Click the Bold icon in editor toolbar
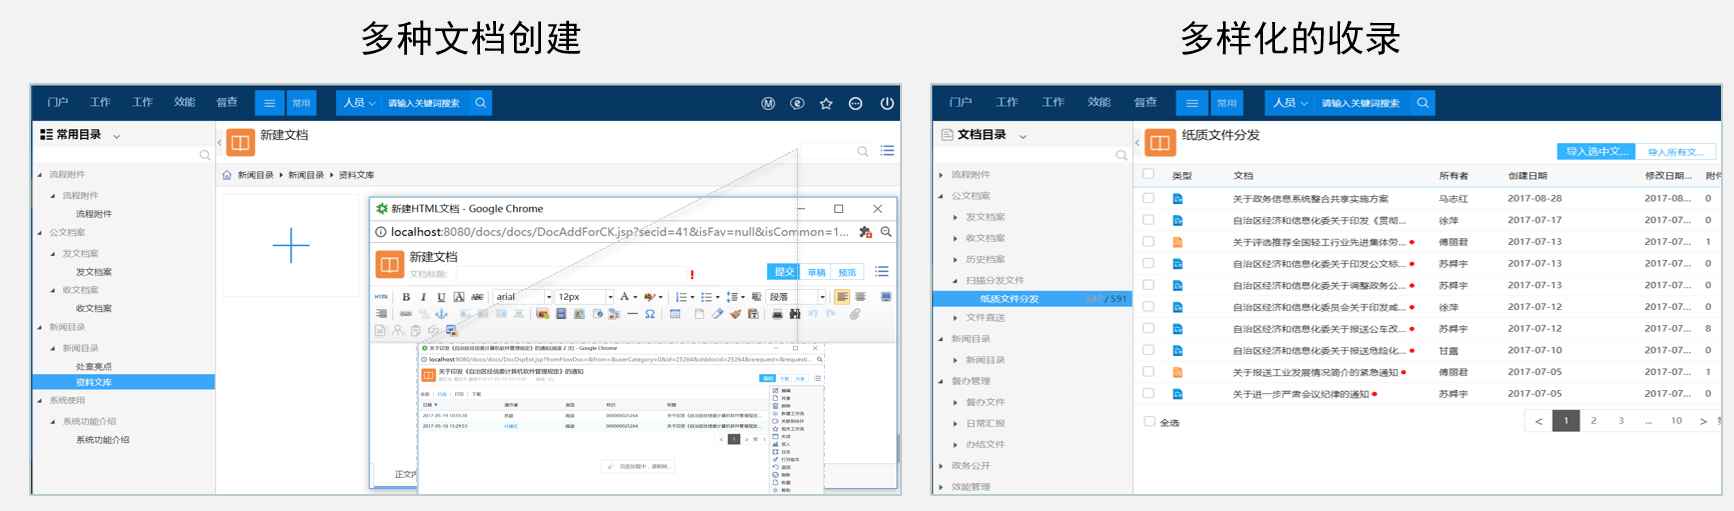1734x511 pixels. [406, 297]
